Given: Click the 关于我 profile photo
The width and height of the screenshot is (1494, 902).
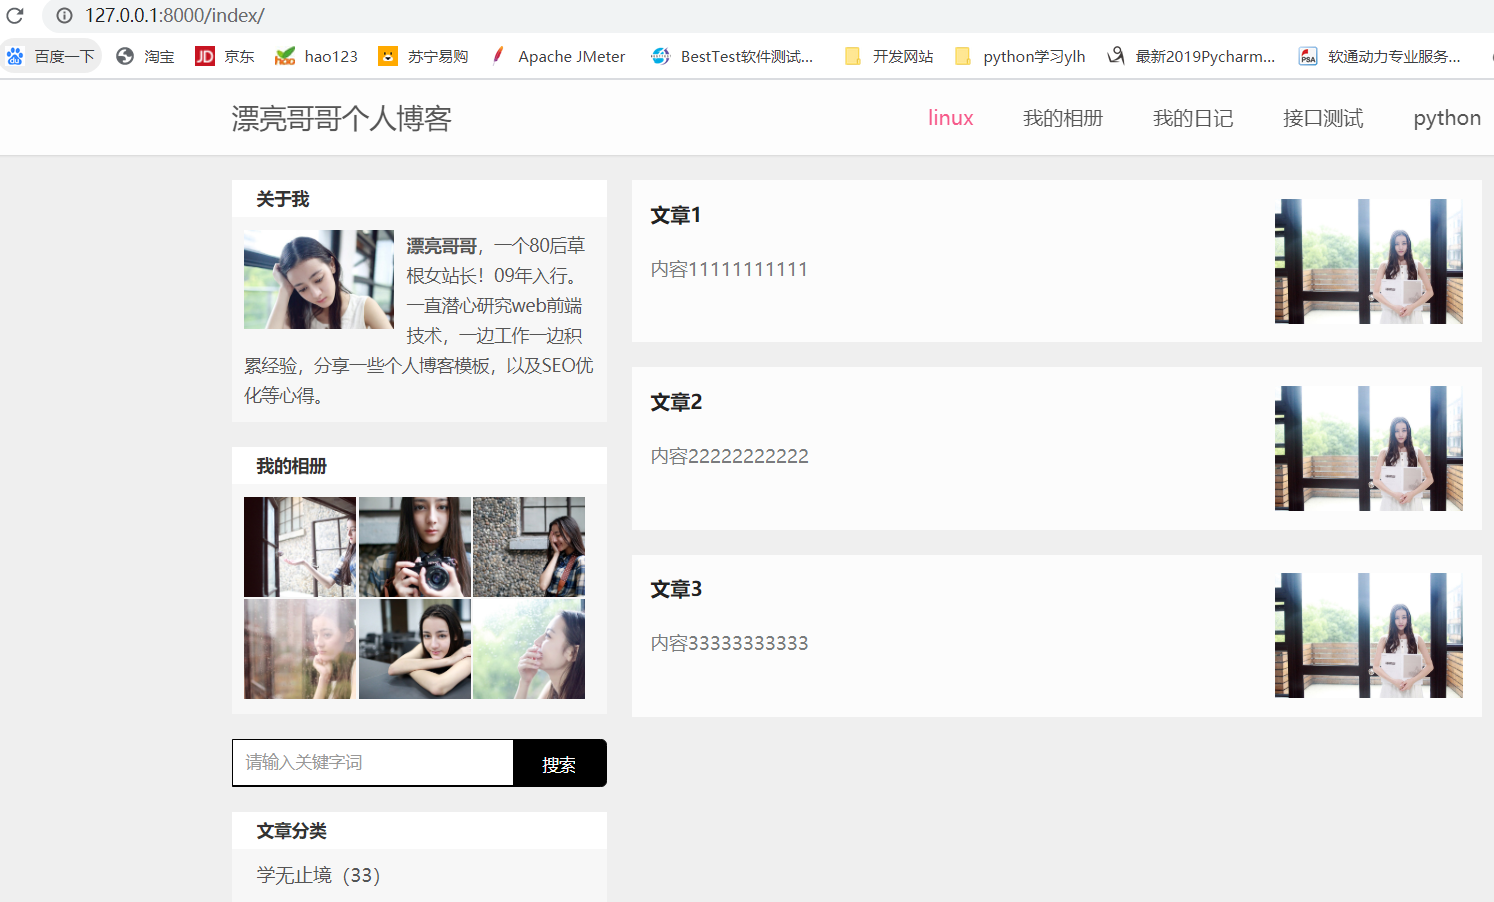Looking at the screenshot, I should 319,280.
